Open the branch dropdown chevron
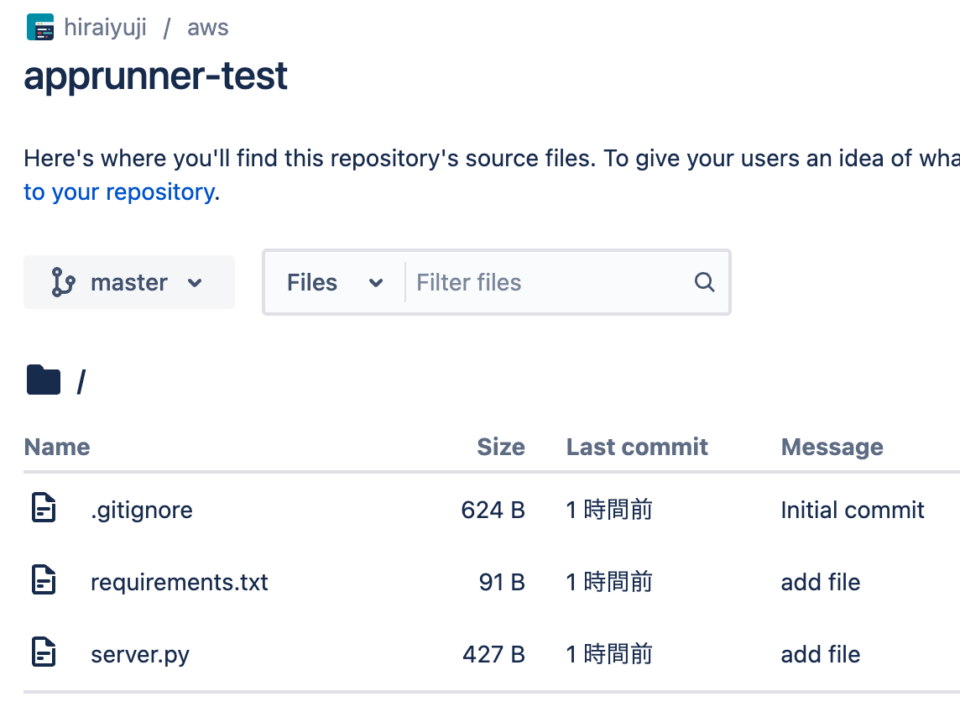960x707 pixels. [196, 283]
